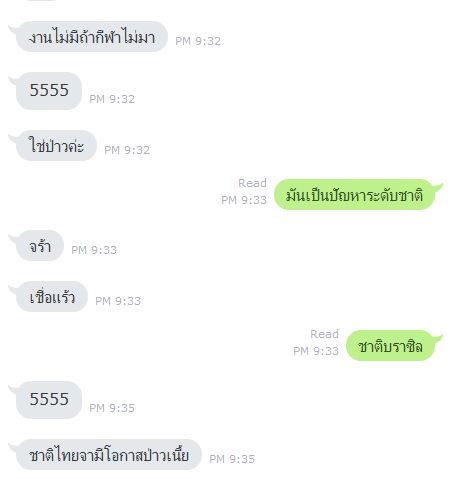
Task: Click the first '5555' message bubble
Action: [49, 91]
